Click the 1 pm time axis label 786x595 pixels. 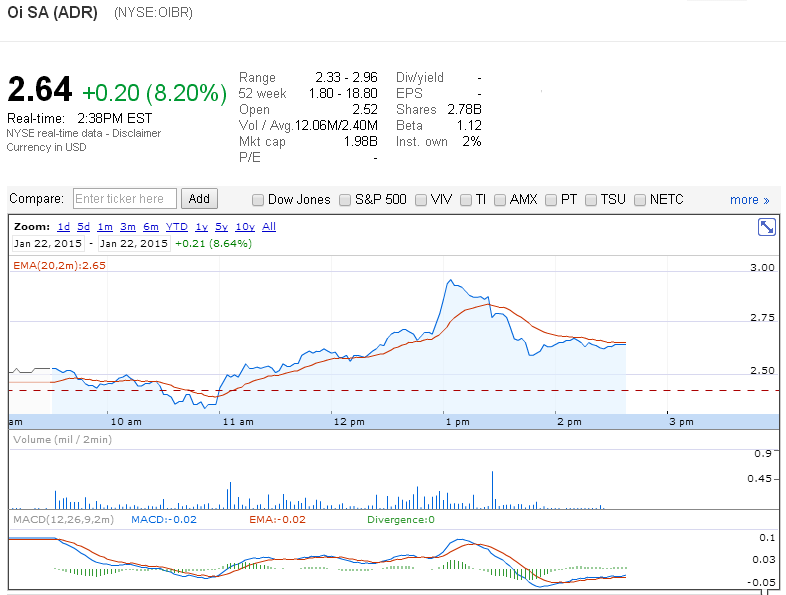(x=458, y=422)
